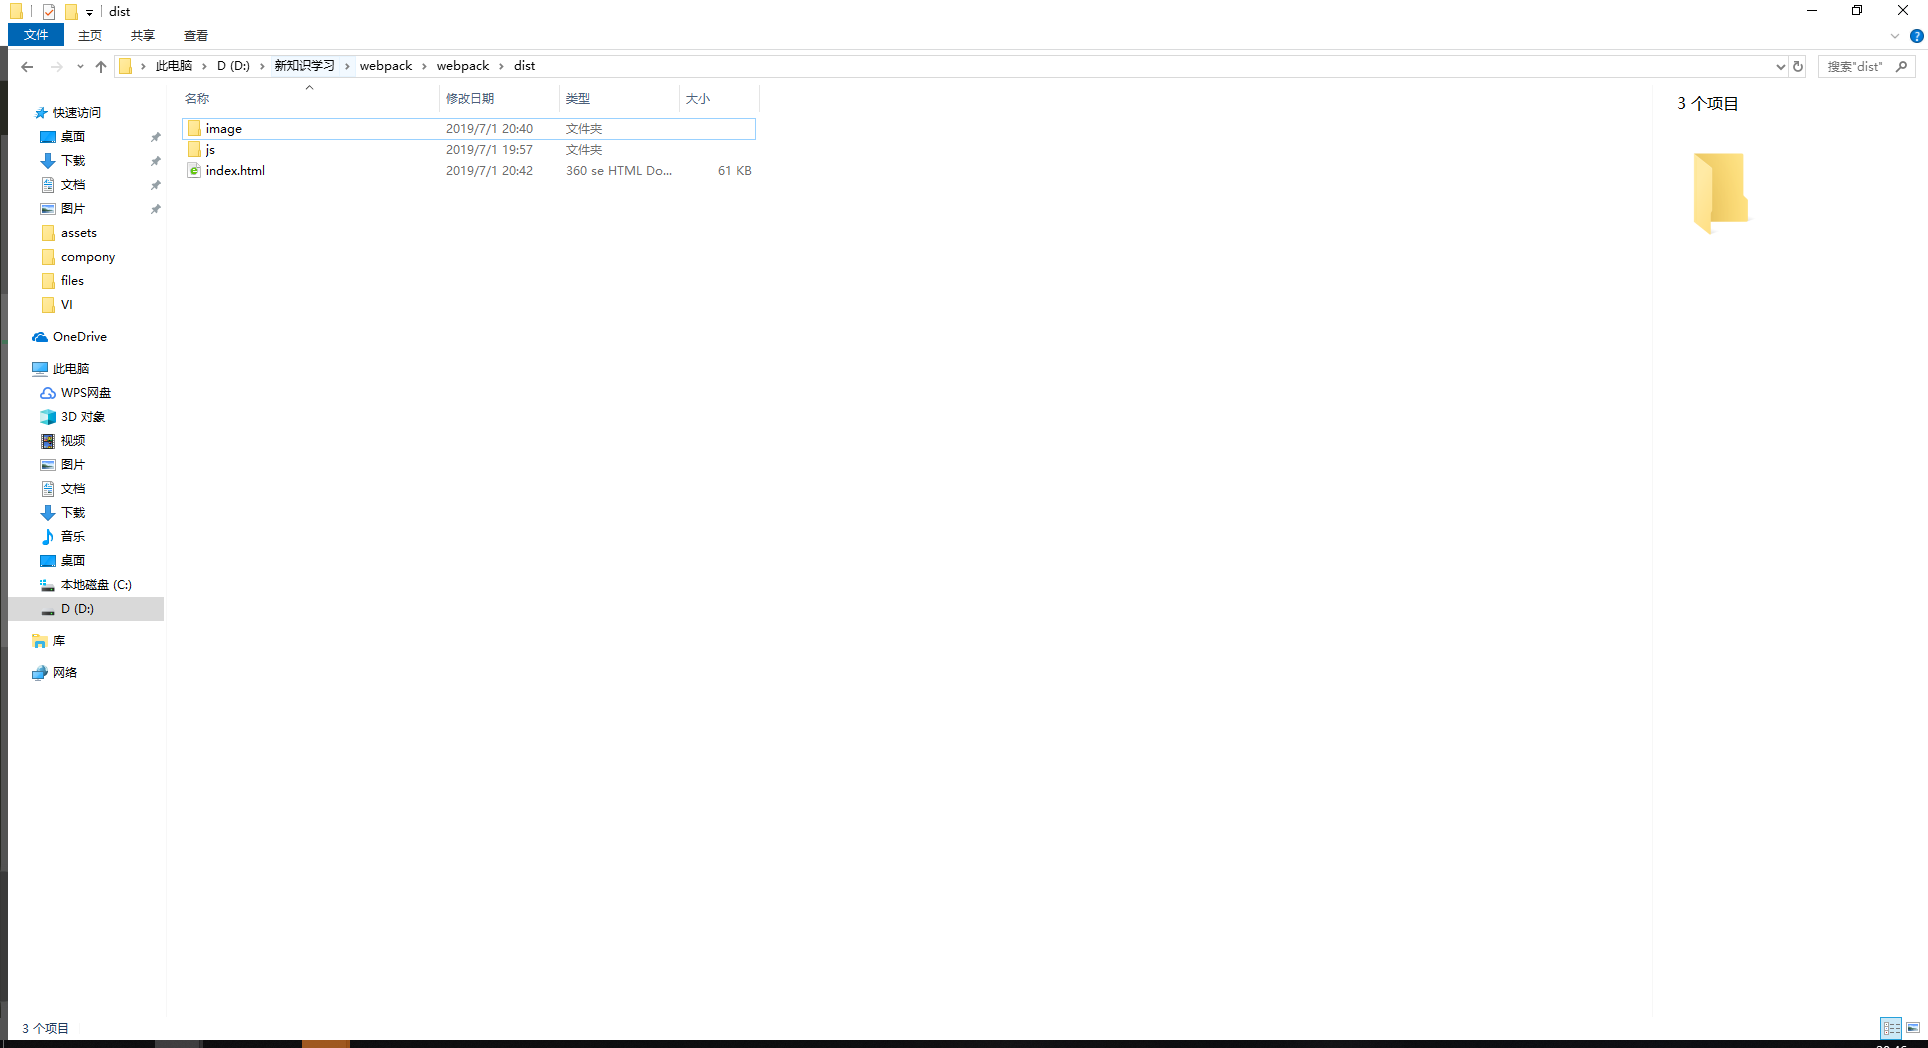Open 快速访问 in navigation pane
Viewport: 1928px width, 1048px height.
click(x=77, y=113)
